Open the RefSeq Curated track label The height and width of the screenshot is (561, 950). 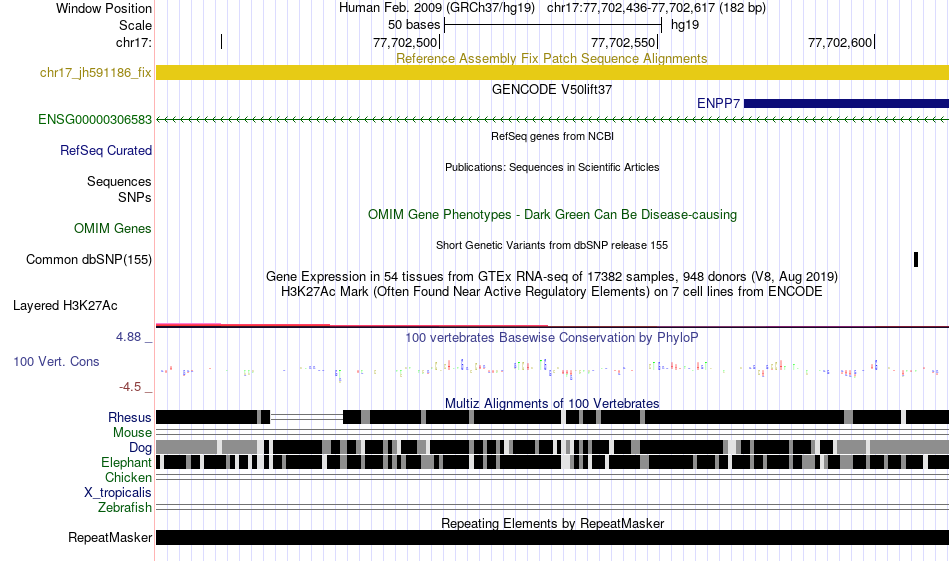point(105,150)
